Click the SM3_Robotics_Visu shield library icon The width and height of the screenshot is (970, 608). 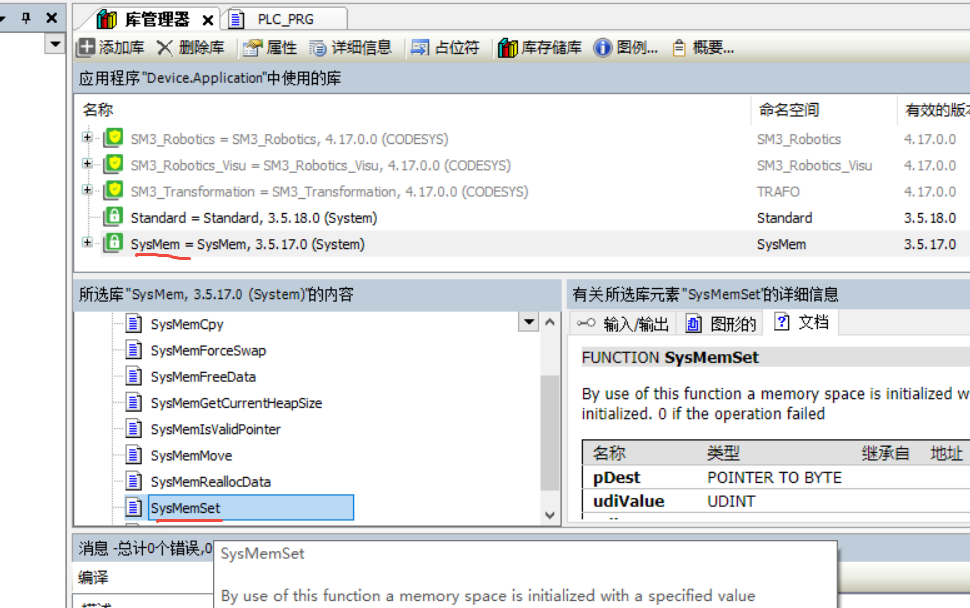click(113, 164)
